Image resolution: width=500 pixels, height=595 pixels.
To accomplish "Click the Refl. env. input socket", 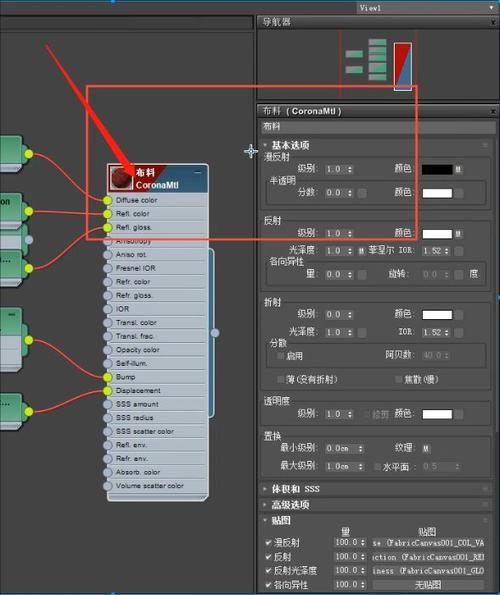I will pos(107,445).
